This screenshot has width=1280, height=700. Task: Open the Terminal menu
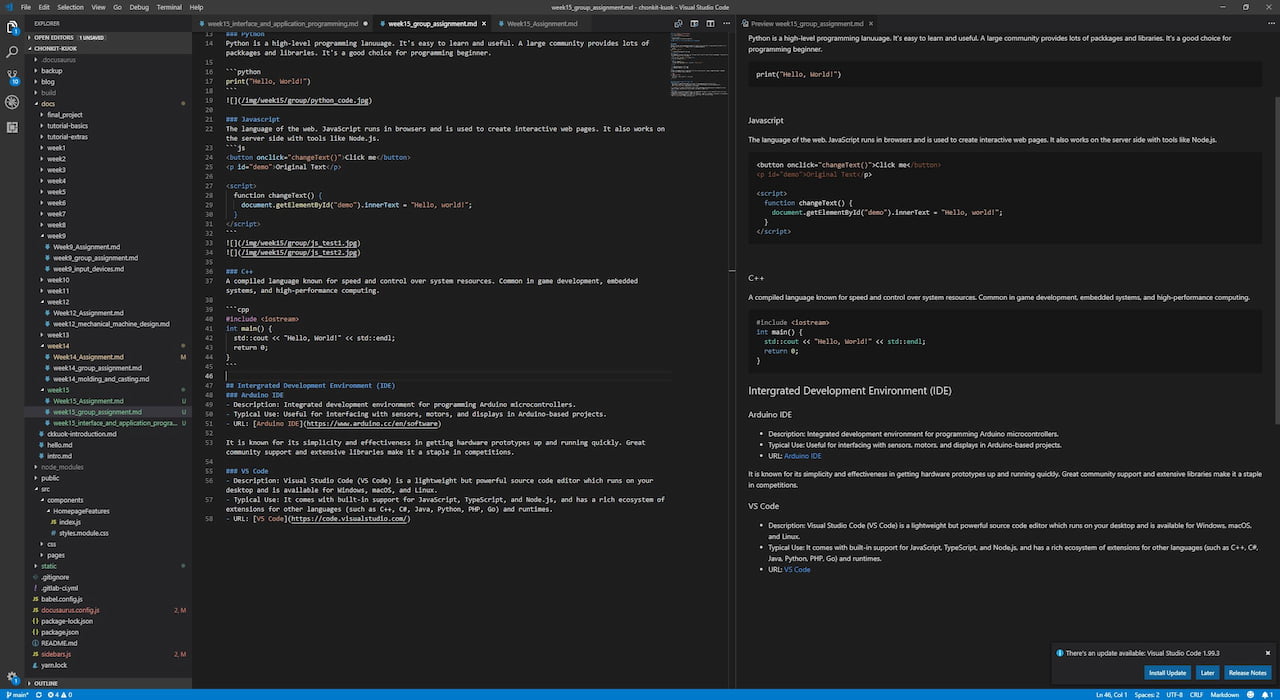[x=169, y=6]
